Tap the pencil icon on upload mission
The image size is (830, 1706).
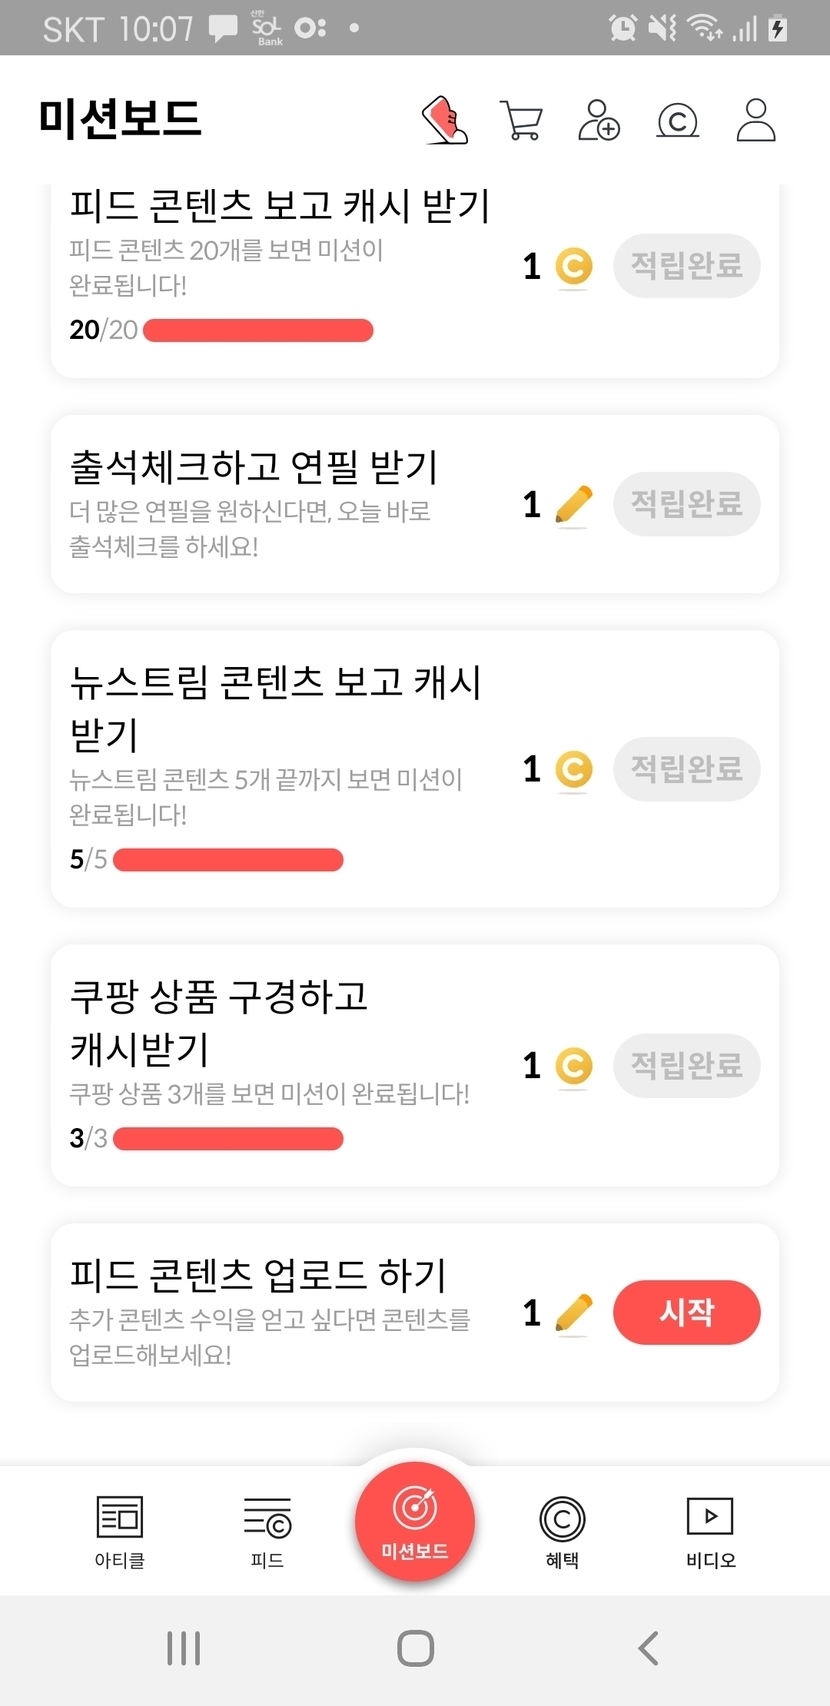click(573, 1313)
